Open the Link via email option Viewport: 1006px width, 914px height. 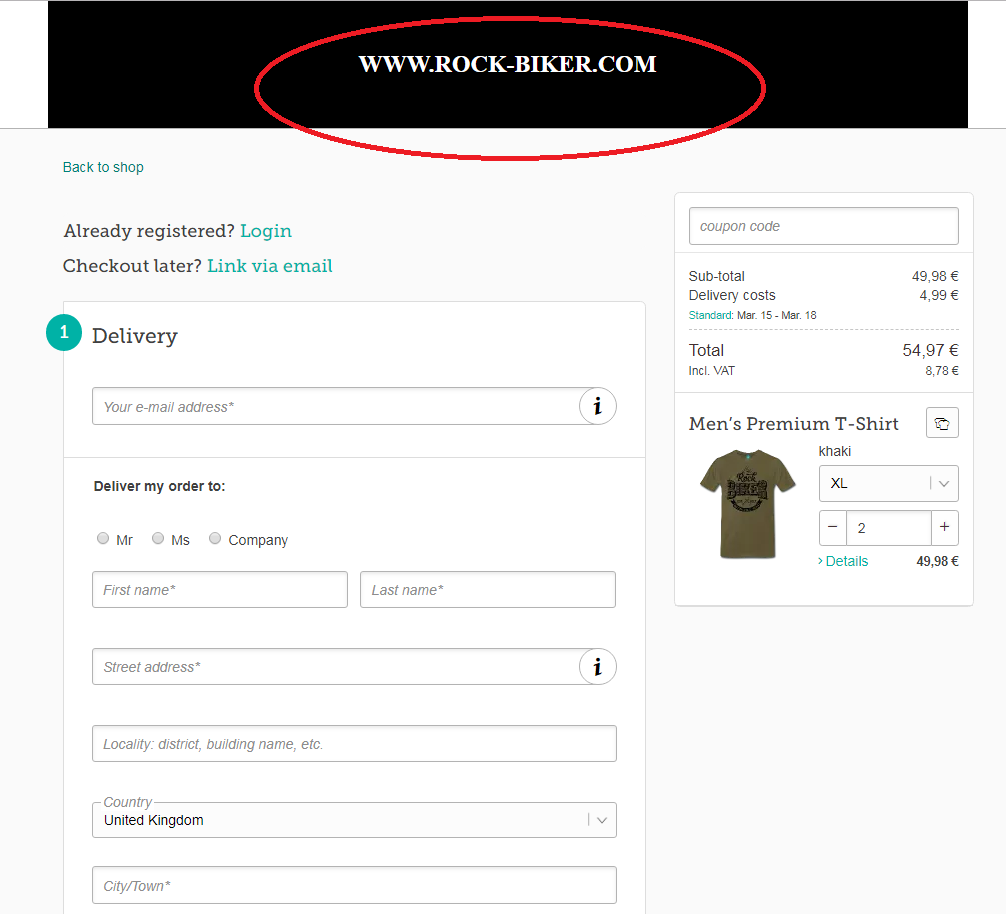tap(270, 266)
